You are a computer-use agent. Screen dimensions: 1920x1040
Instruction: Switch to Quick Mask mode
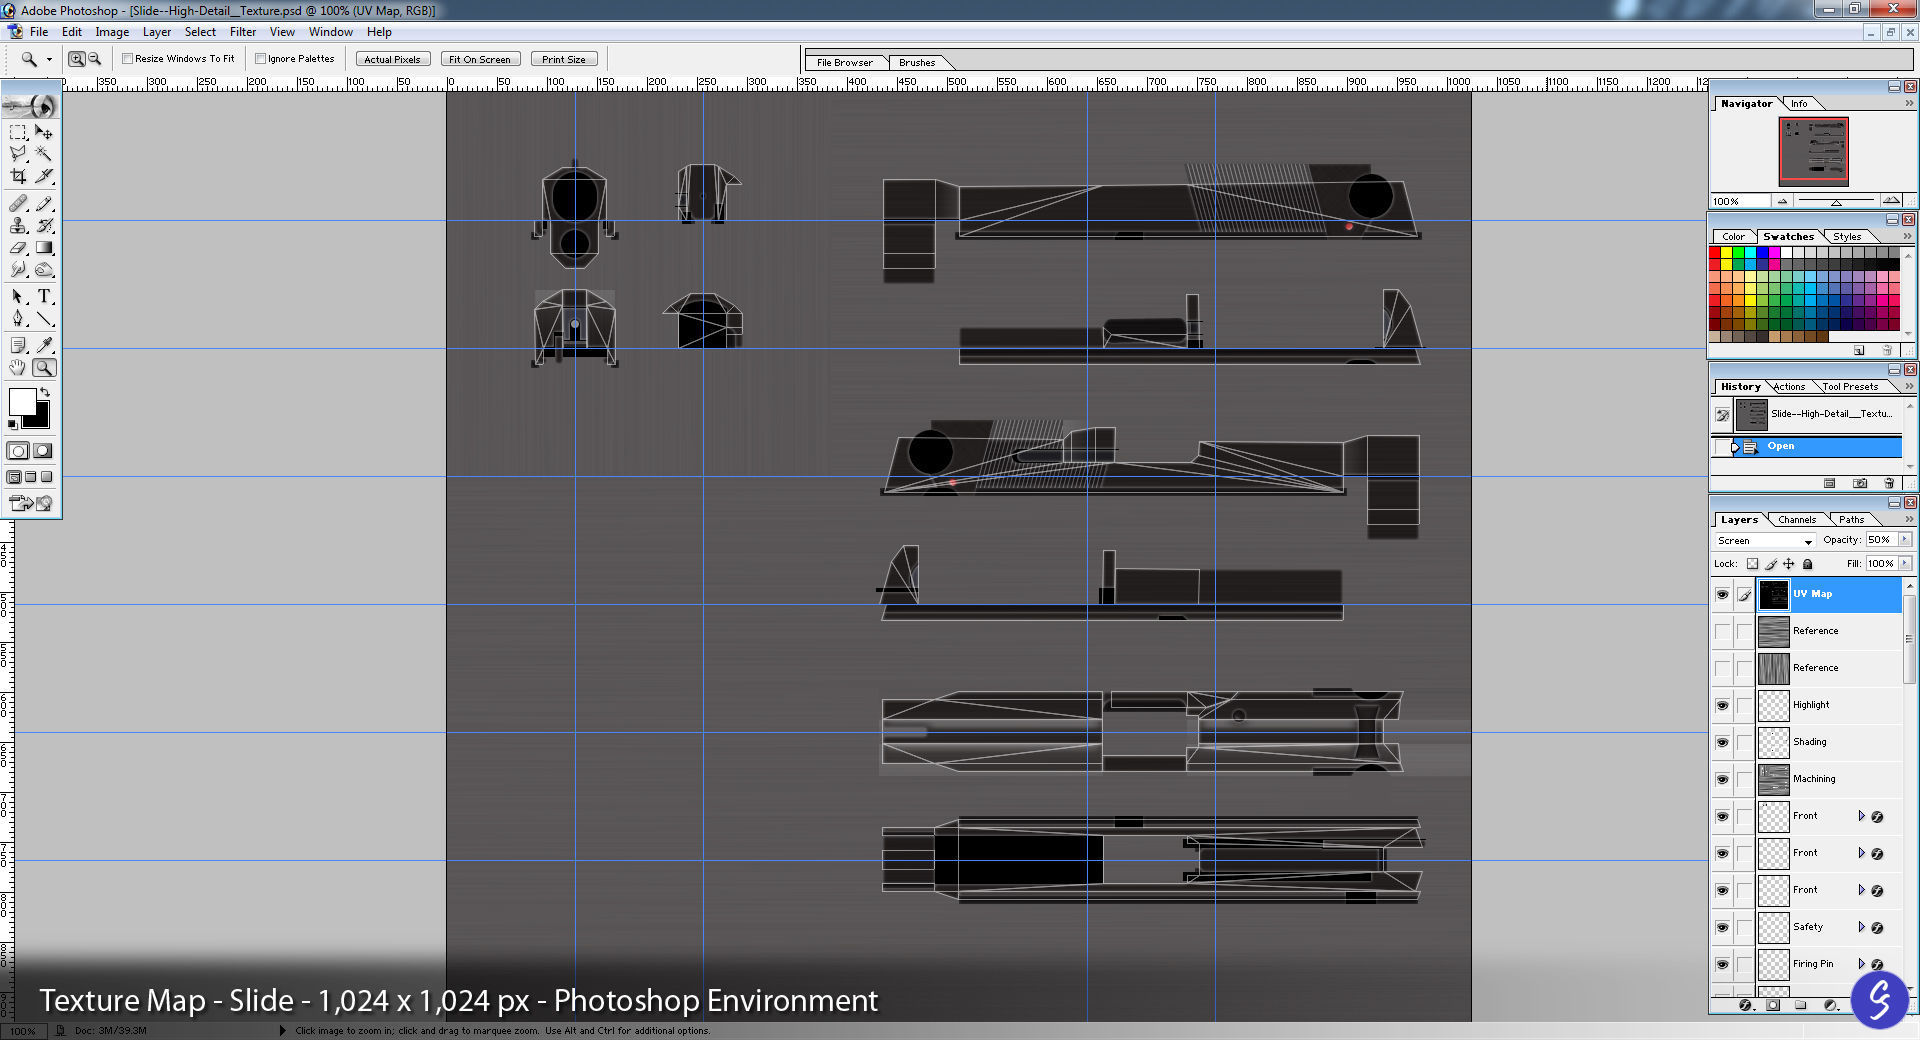(x=43, y=451)
